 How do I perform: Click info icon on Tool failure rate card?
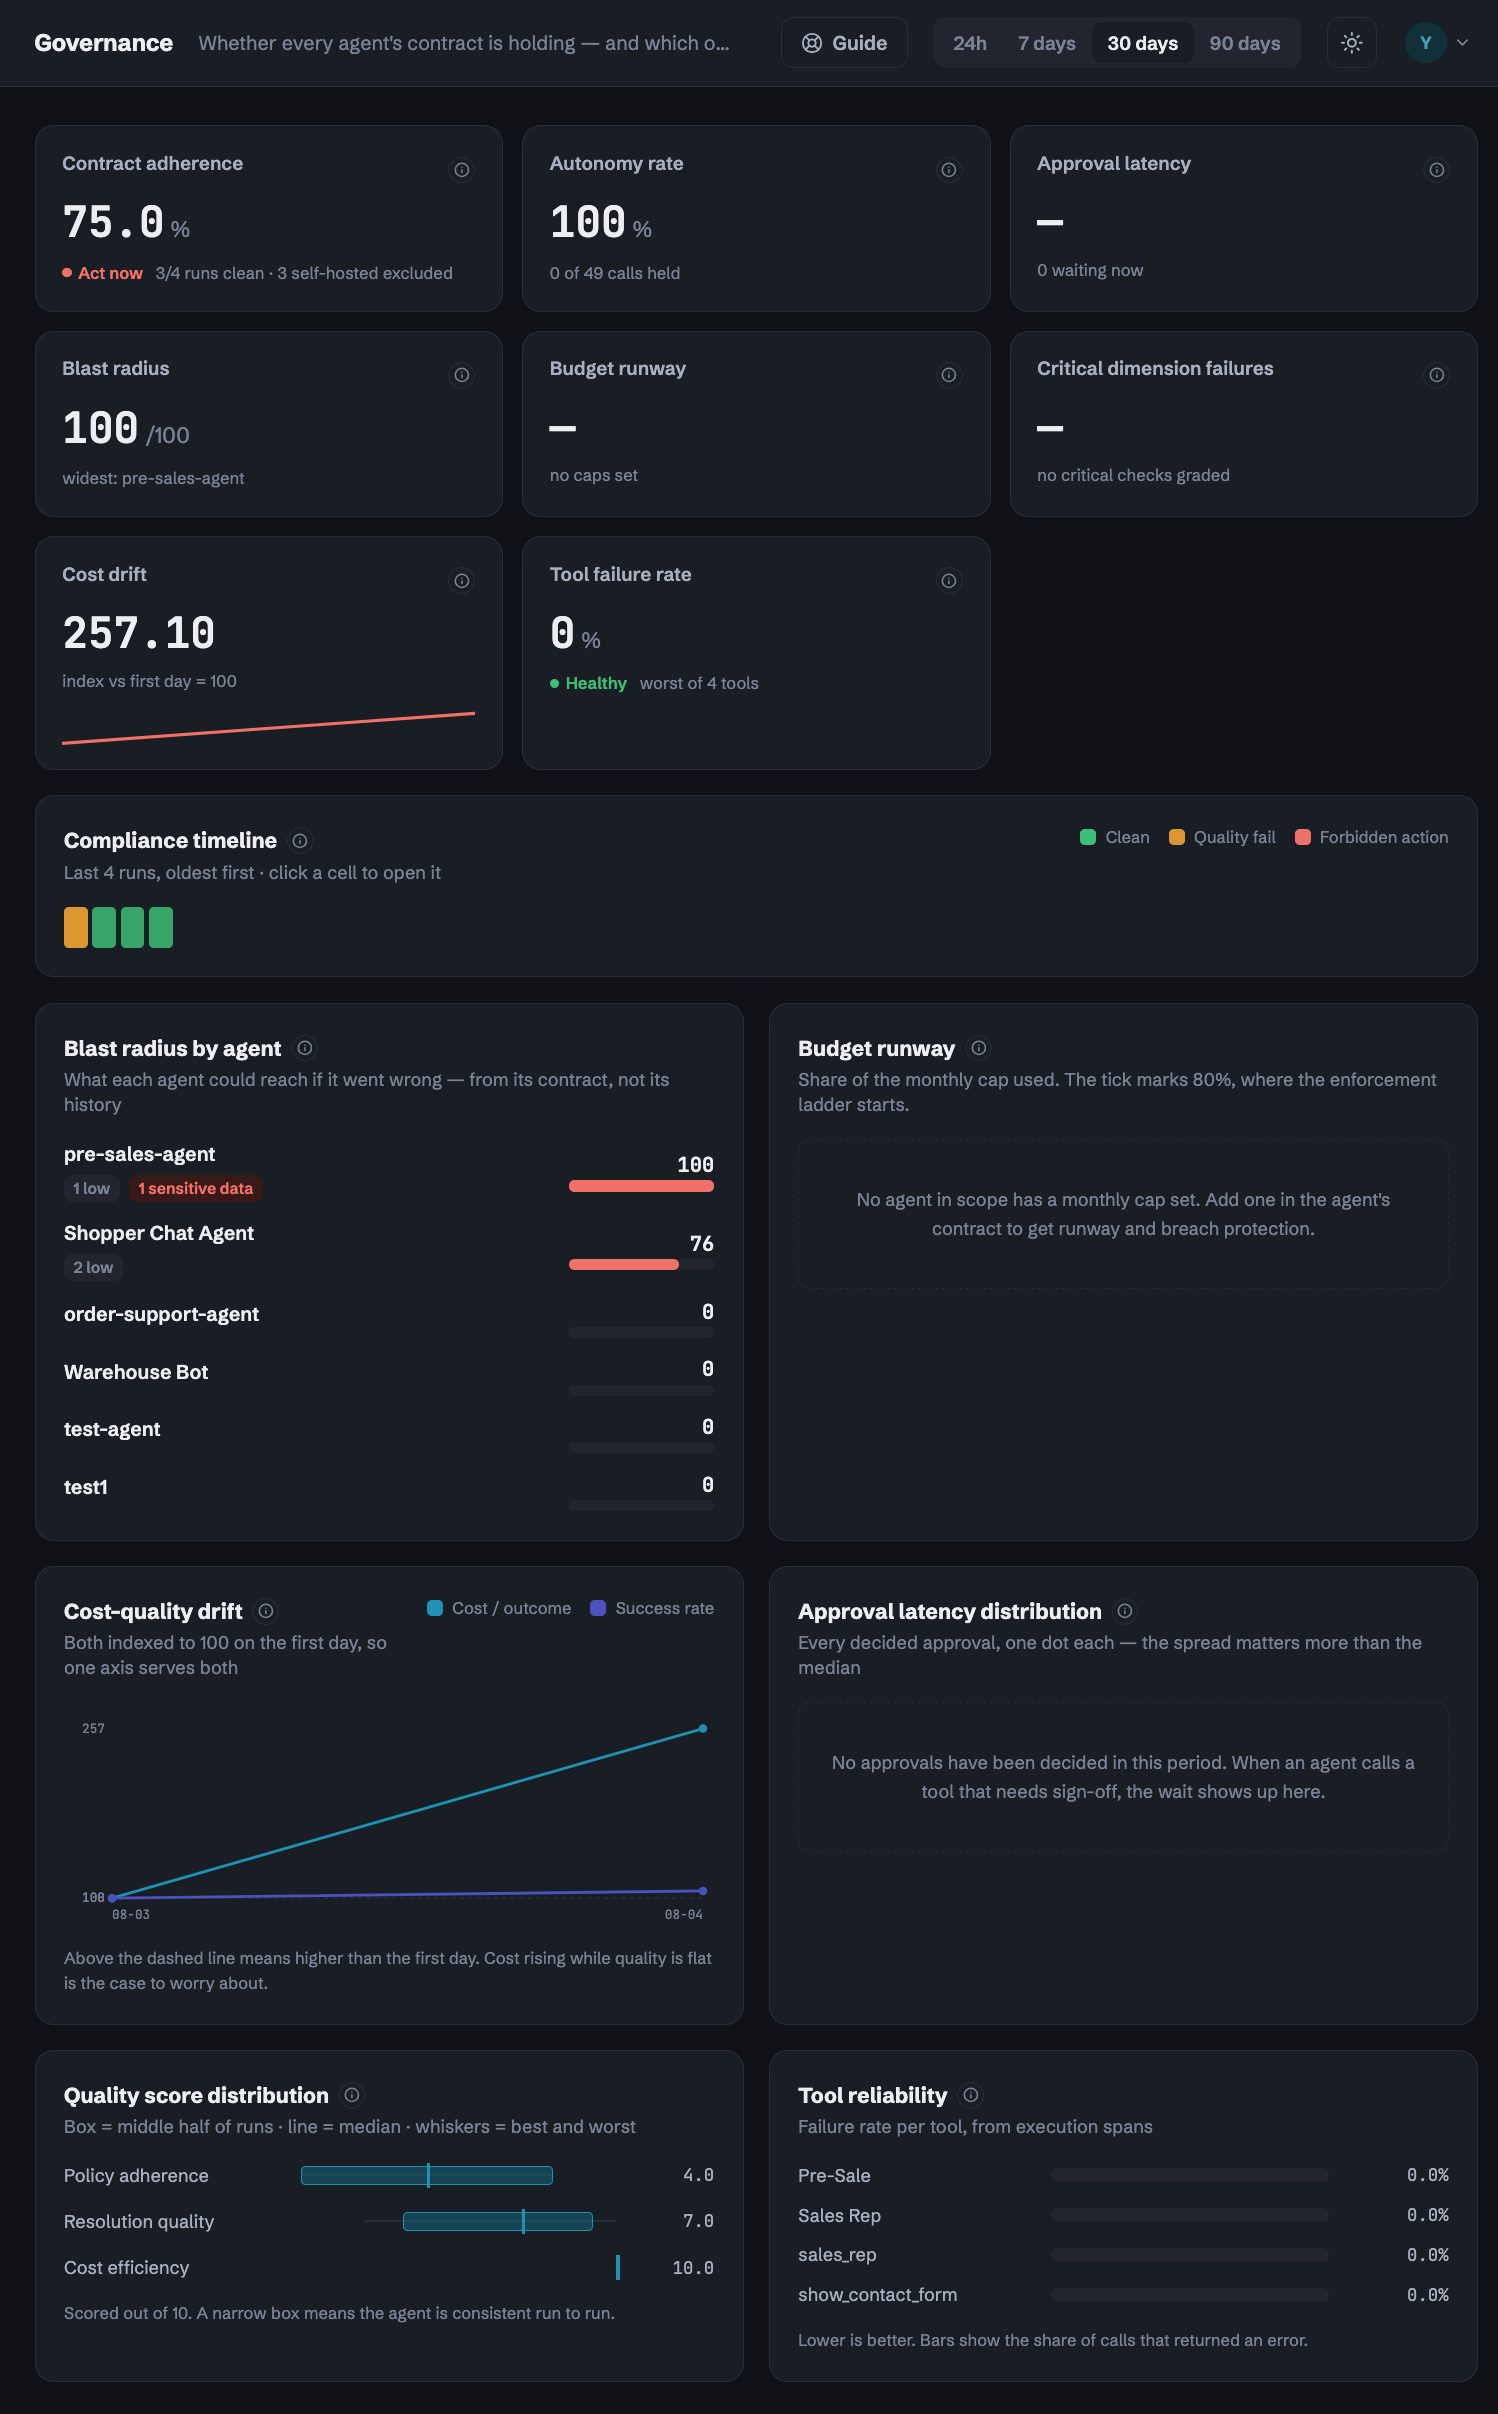click(x=949, y=581)
